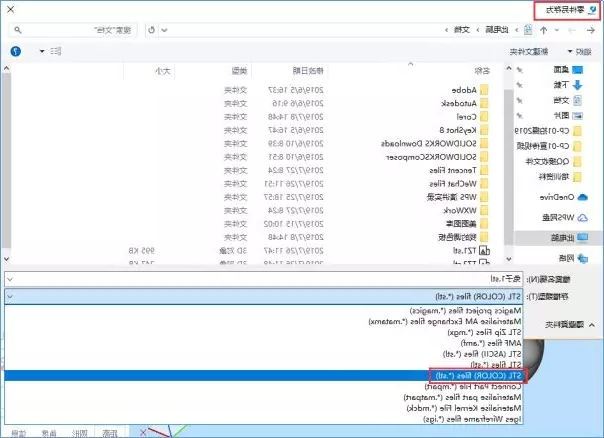Sort by the 类型 column header
604x438 pixels.
click(x=239, y=70)
